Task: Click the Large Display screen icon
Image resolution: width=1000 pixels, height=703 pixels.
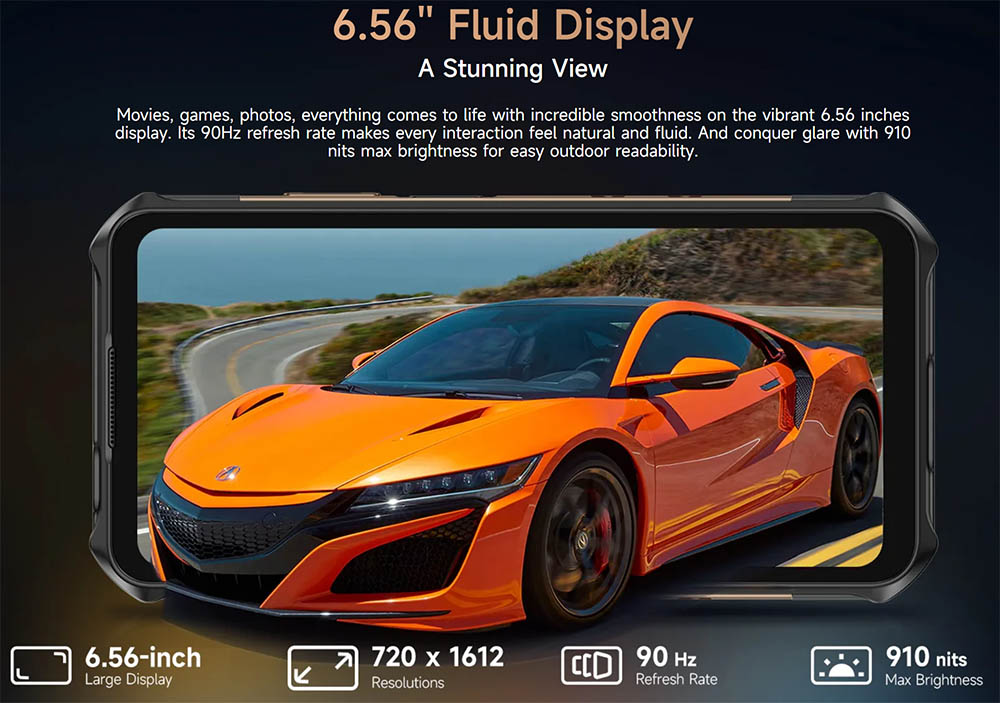Action: (41, 666)
